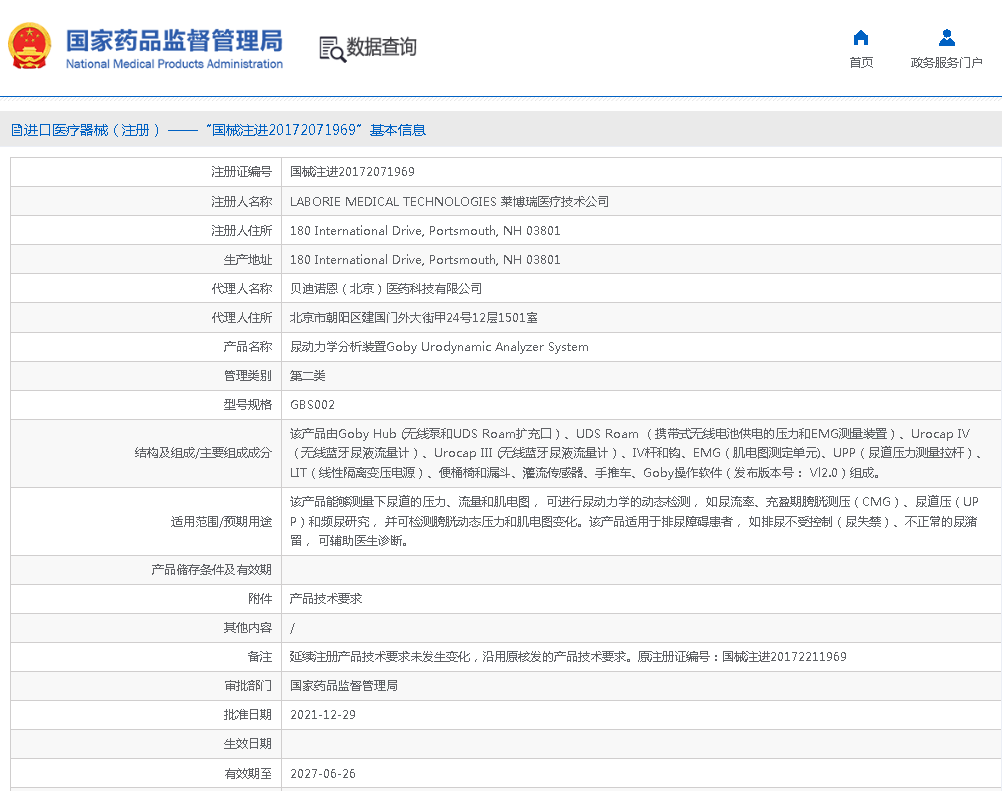
Task: Click the 数据查询 header label
Action: coord(381,47)
